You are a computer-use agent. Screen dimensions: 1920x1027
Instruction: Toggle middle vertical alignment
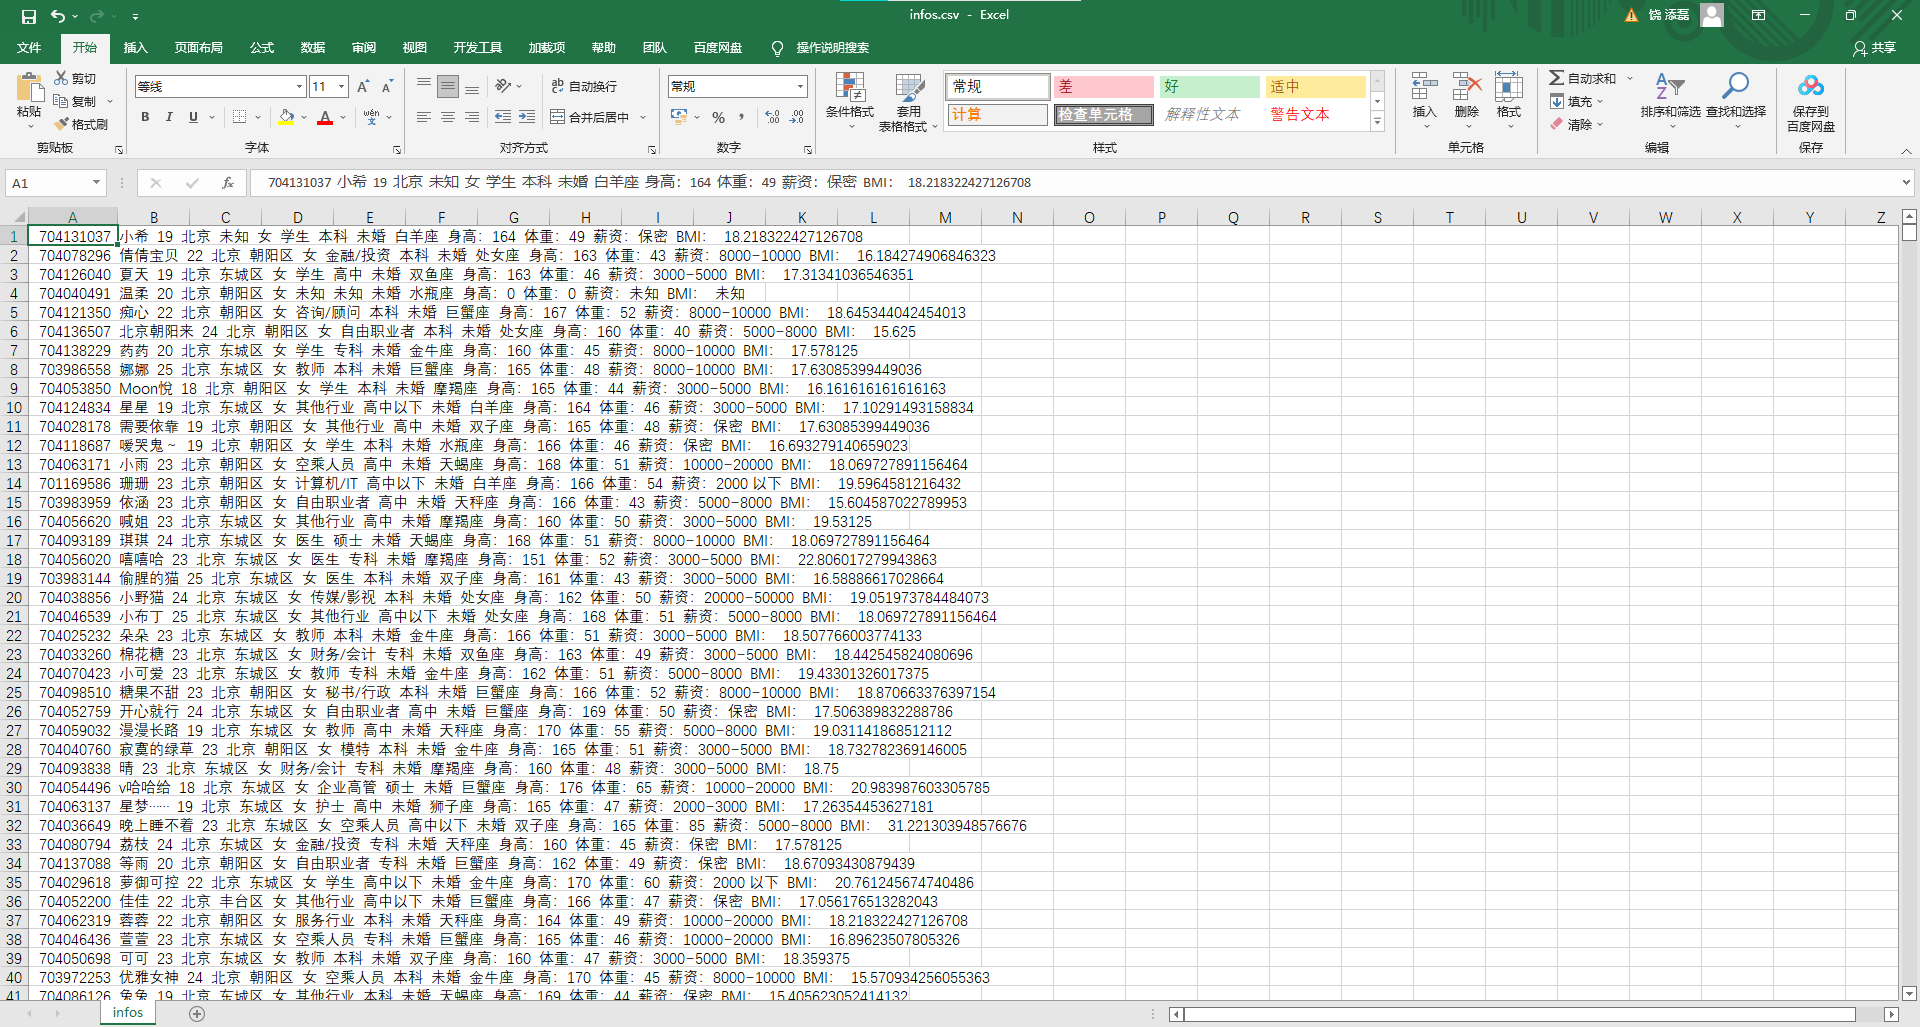(448, 87)
